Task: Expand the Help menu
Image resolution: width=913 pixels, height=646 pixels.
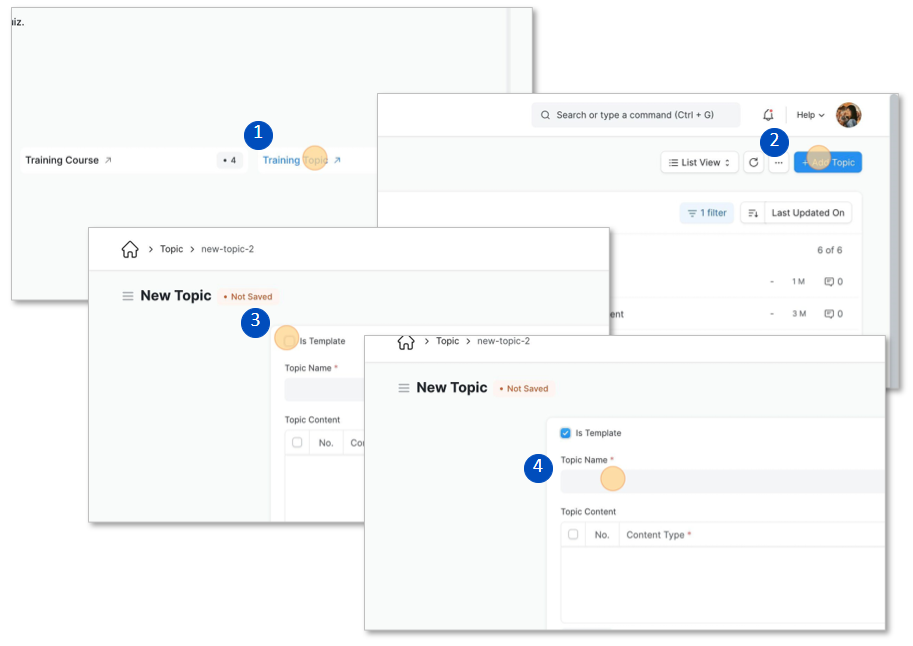Action: (x=810, y=115)
